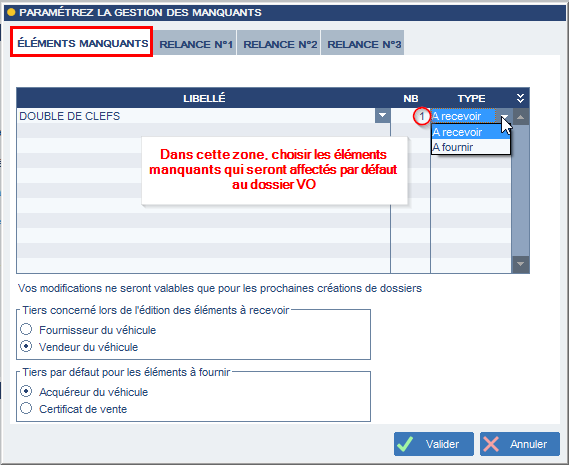Switch to the Relance N°2 tab
569x465 pixels.
pyautogui.click(x=279, y=44)
